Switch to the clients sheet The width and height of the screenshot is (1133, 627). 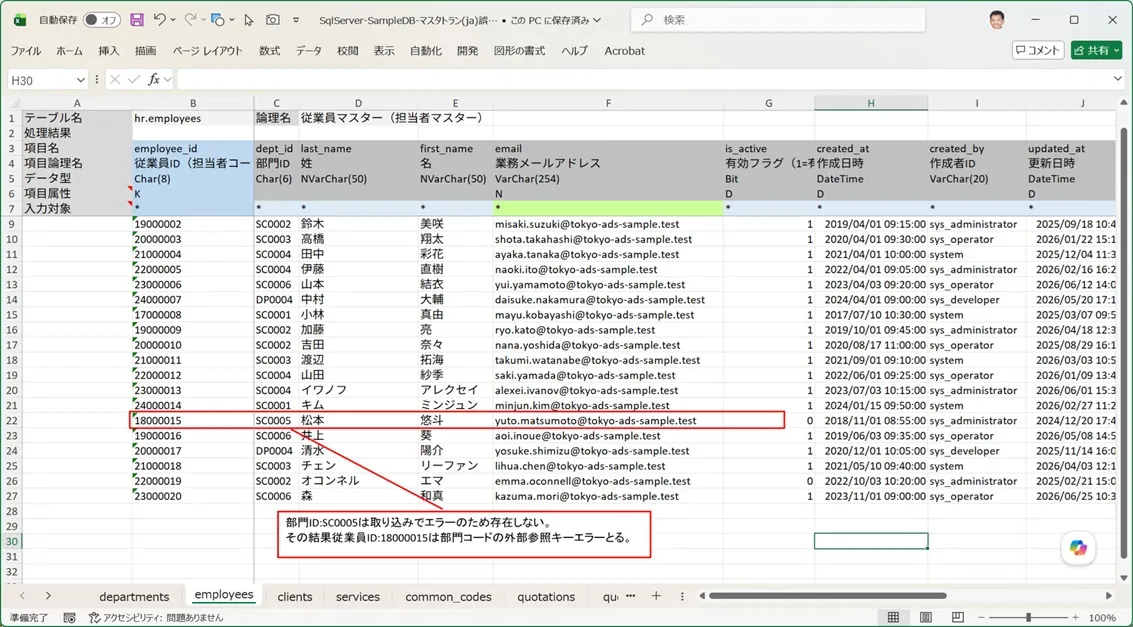[295, 597]
